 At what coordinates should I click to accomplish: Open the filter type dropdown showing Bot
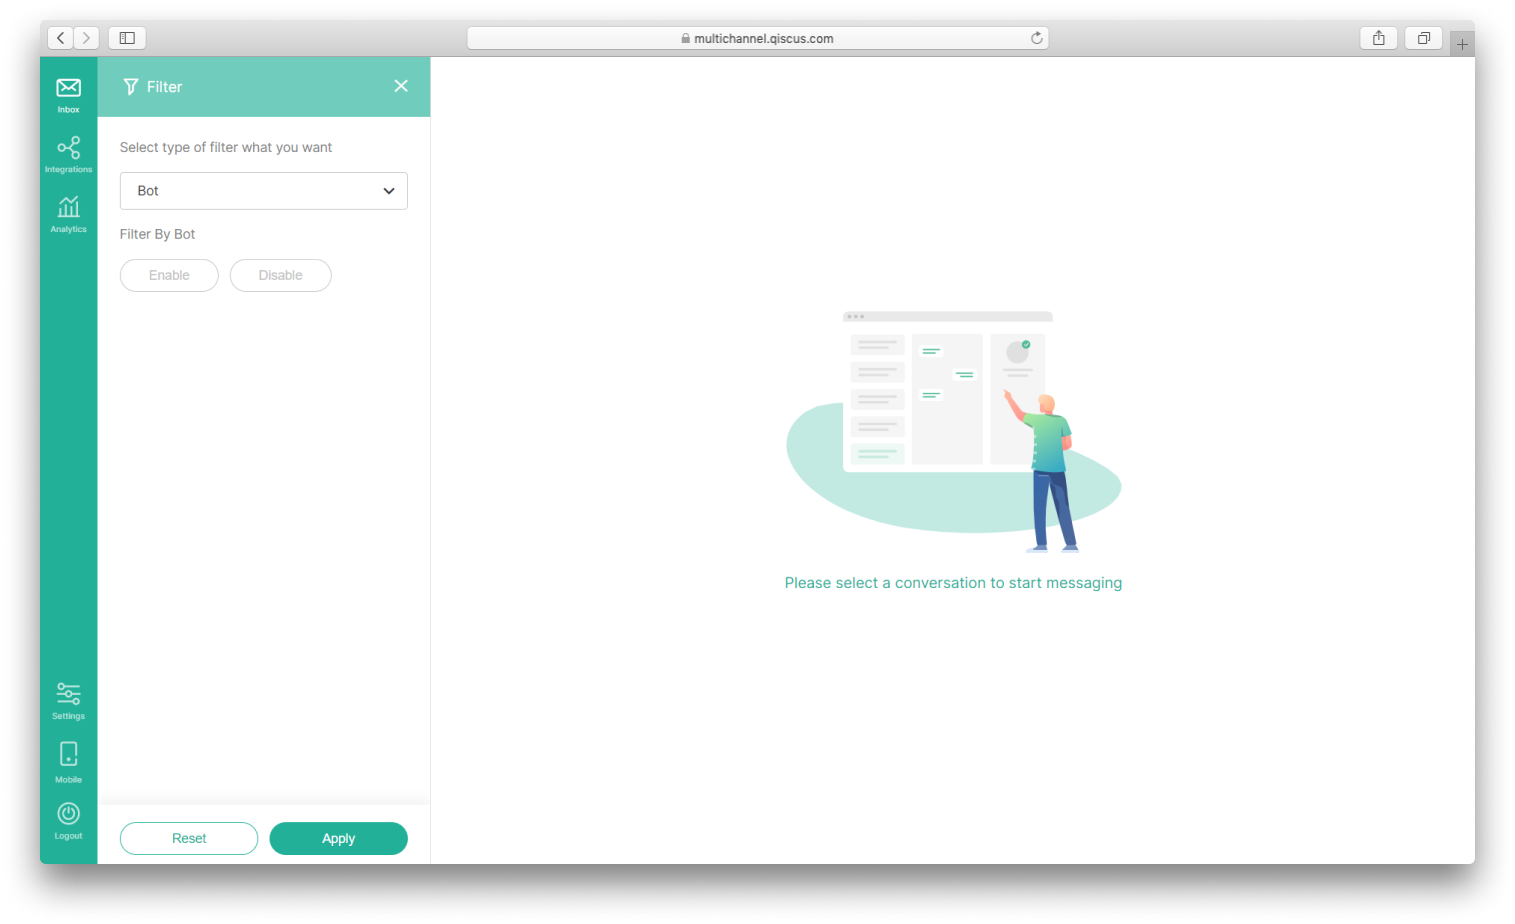coord(264,191)
